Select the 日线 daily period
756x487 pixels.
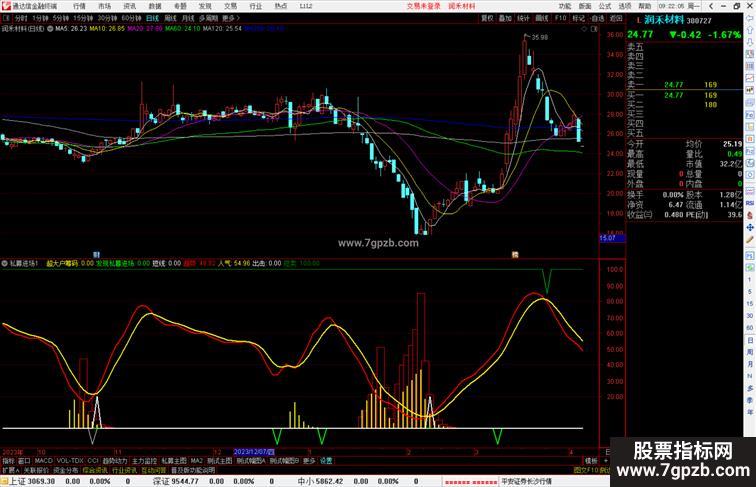click(x=152, y=18)
